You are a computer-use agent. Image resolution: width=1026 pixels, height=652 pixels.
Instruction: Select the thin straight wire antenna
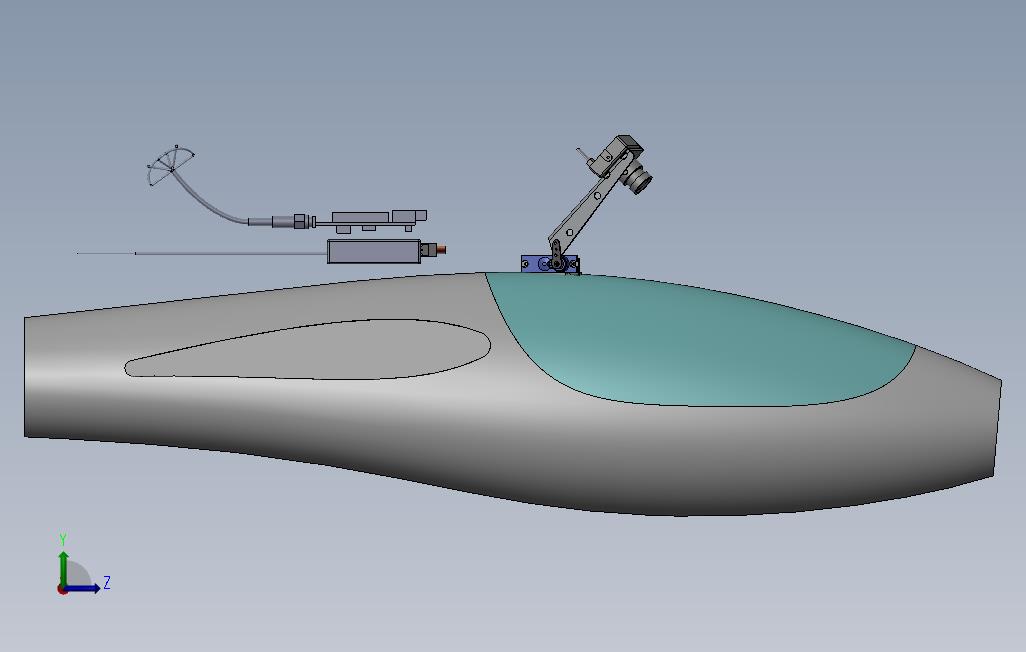[202, 253]
